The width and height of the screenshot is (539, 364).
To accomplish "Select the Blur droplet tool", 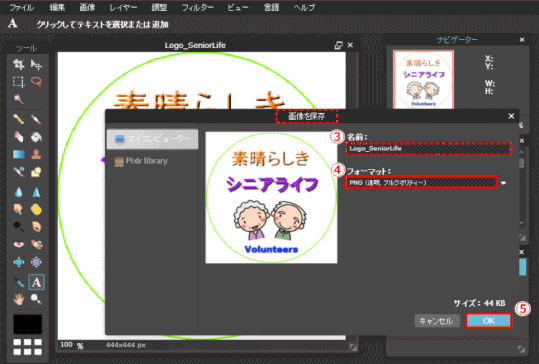I will 19,192.
